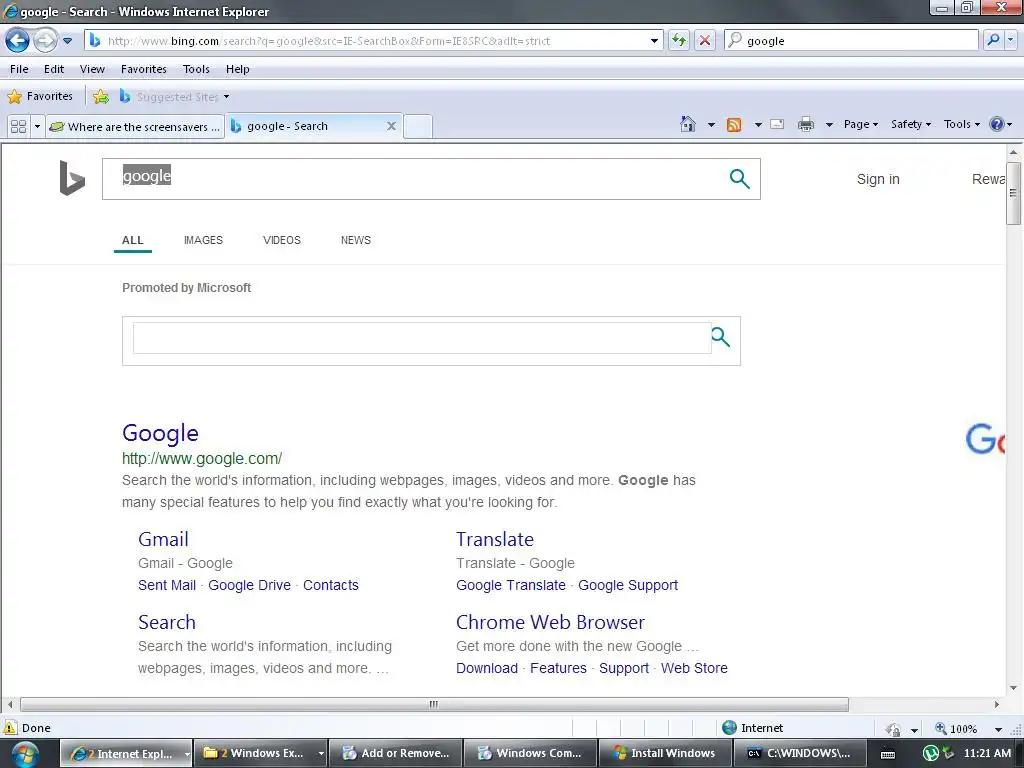Open the Google result title link

(160, 433)
